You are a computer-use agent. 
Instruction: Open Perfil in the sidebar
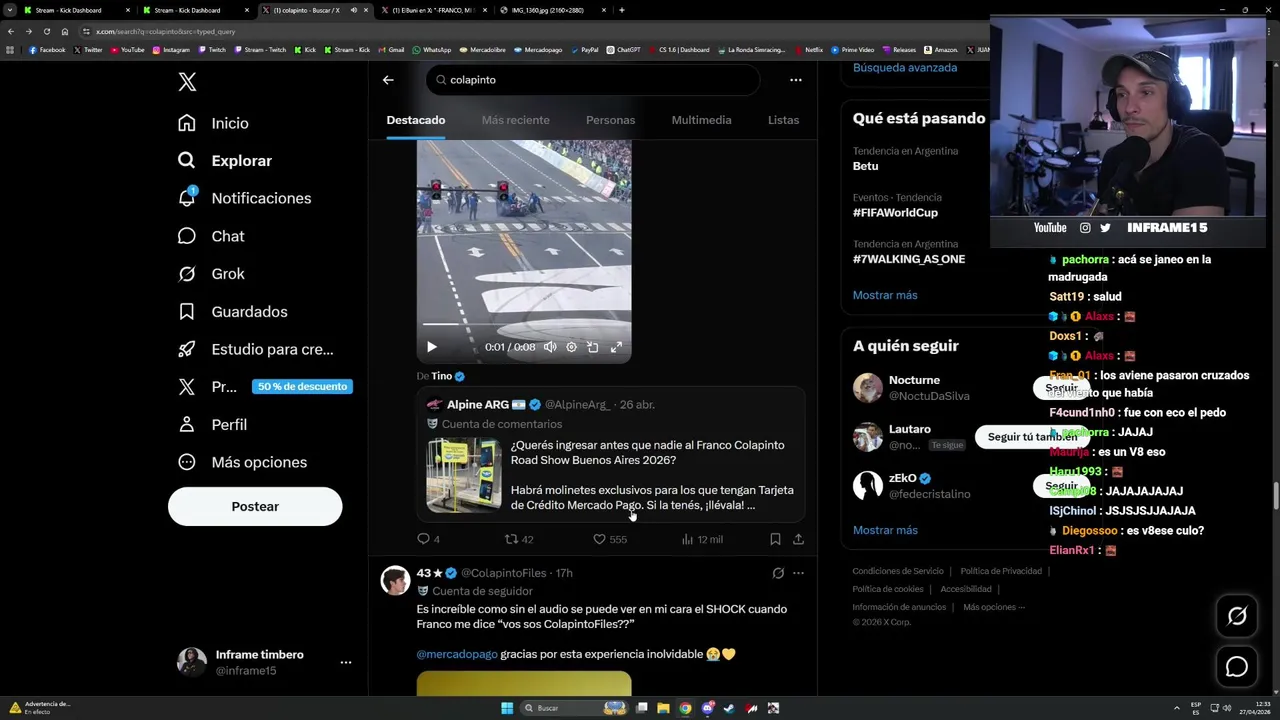pos(212,425)
